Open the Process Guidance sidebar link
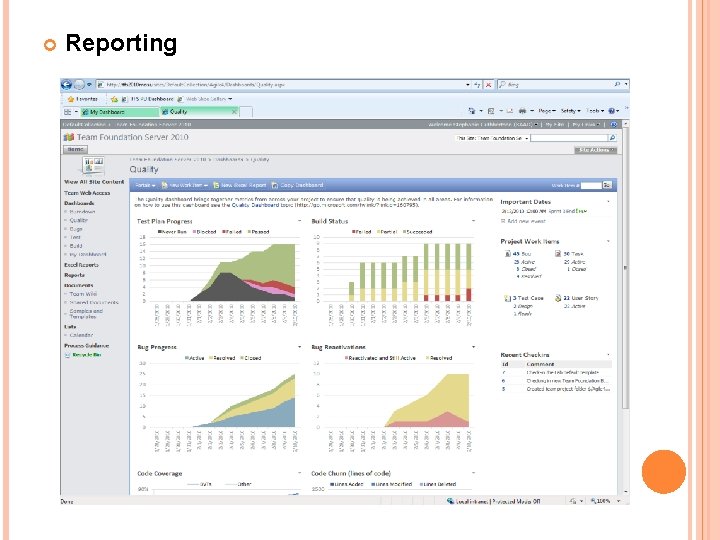This screenshot has width=720, height=540. [87, 346]
